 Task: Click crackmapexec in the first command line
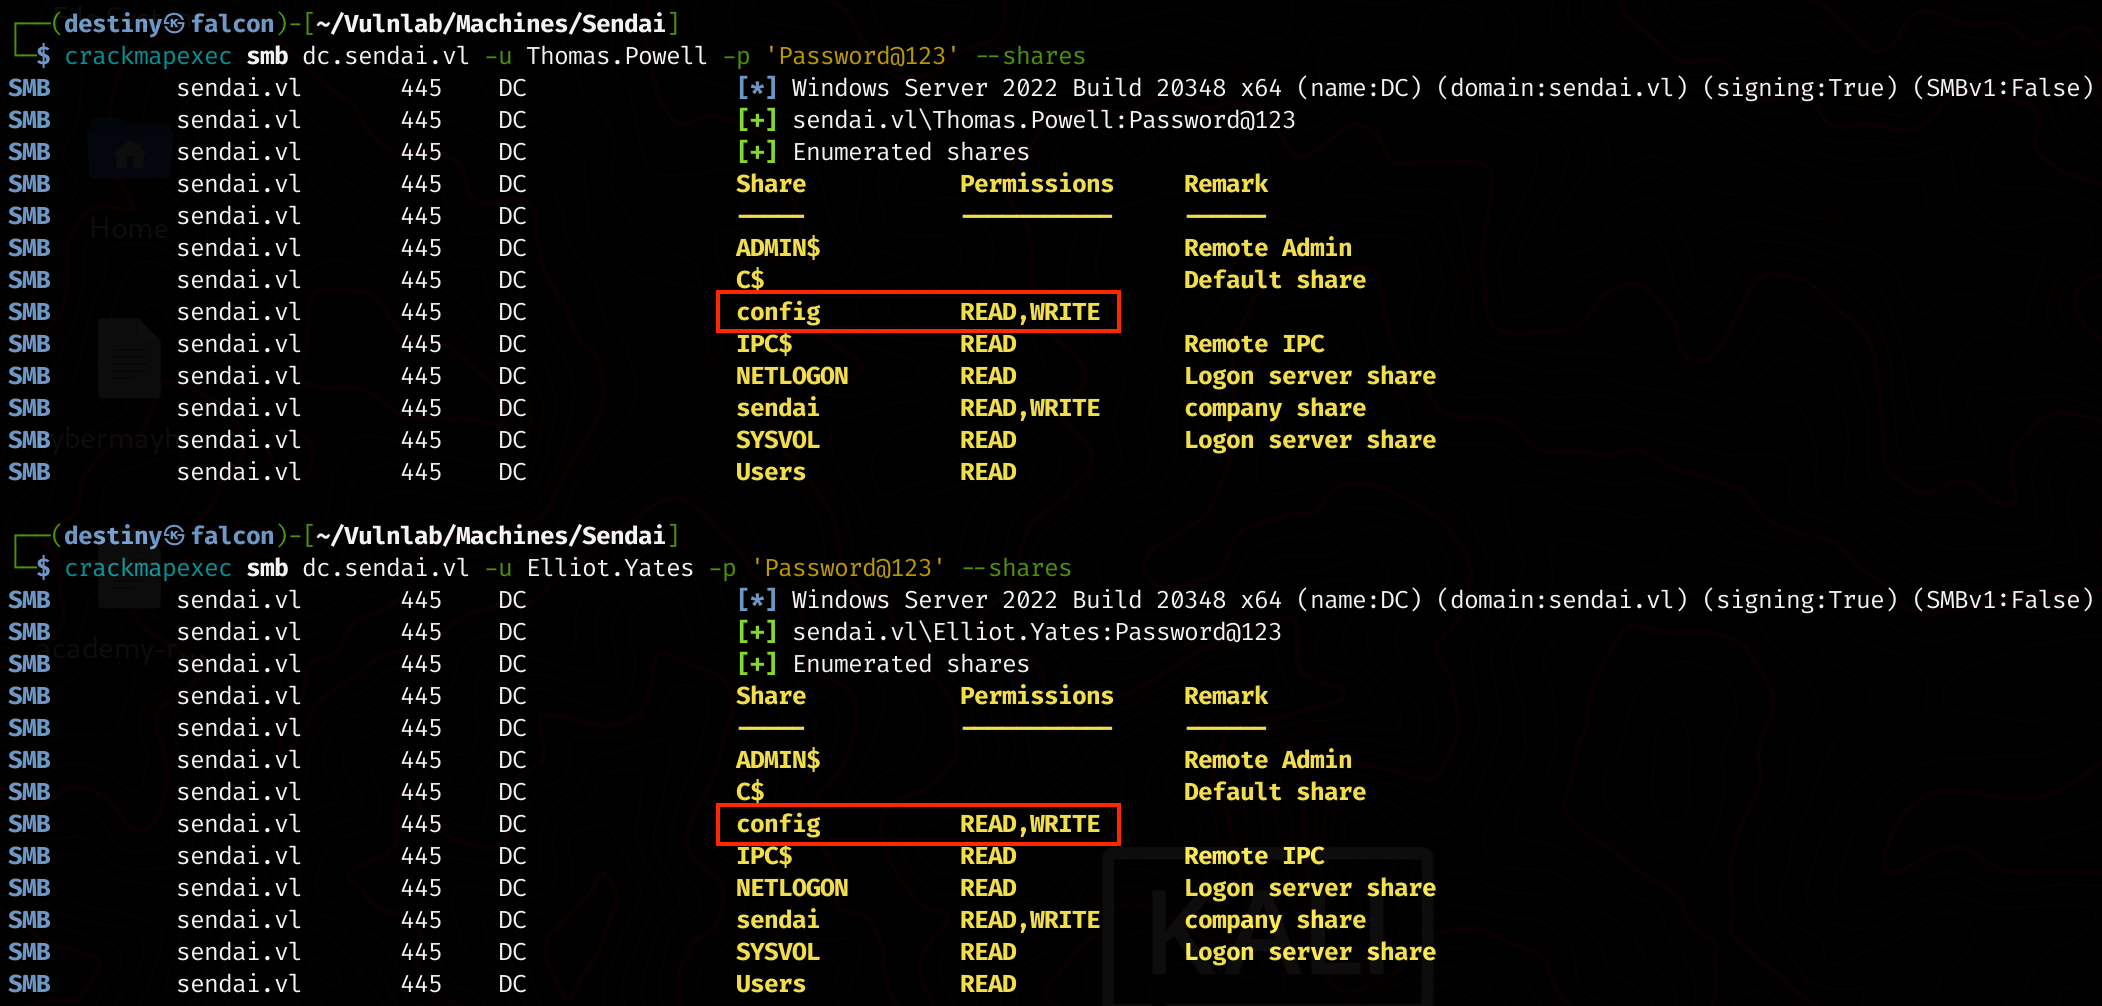click(148, 56)
